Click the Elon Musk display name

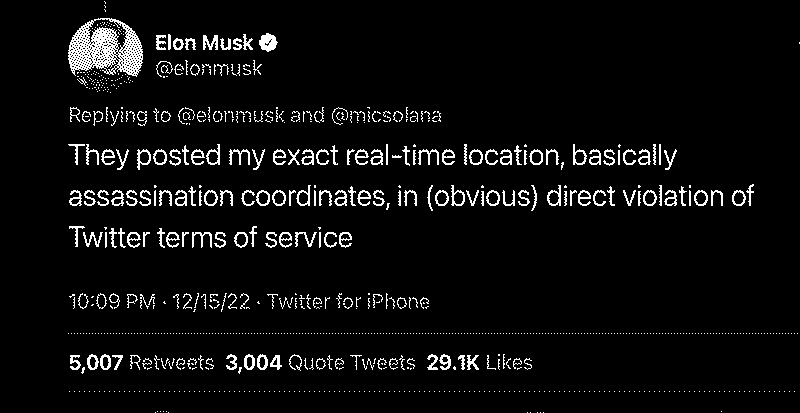click(x=204, y=43)
